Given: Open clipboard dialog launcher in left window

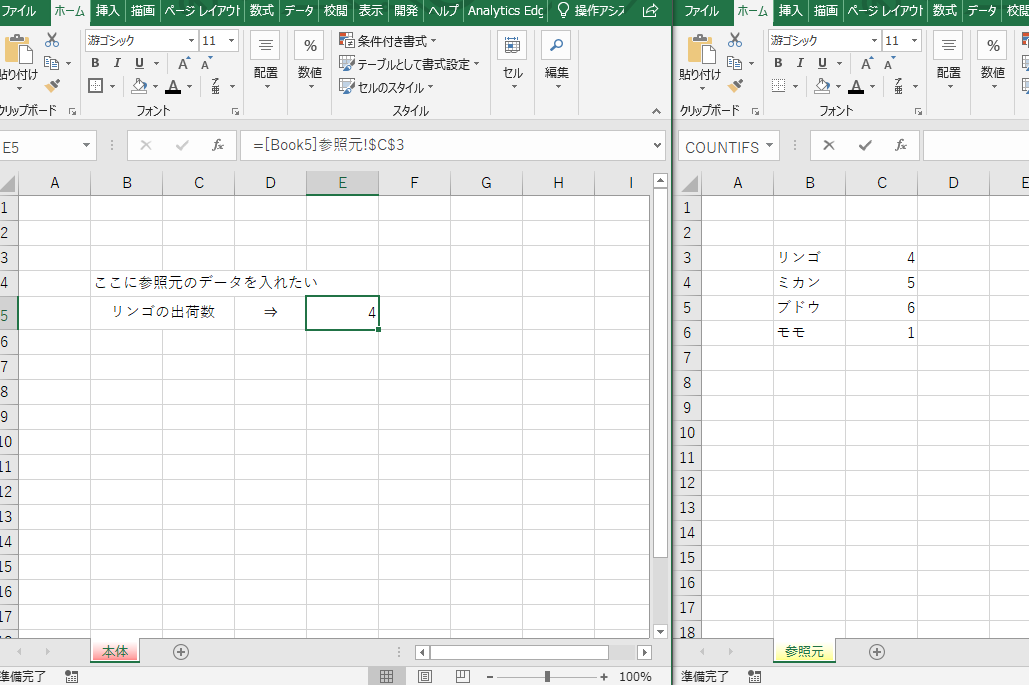Looking at the screenshot, I should 72,112.
